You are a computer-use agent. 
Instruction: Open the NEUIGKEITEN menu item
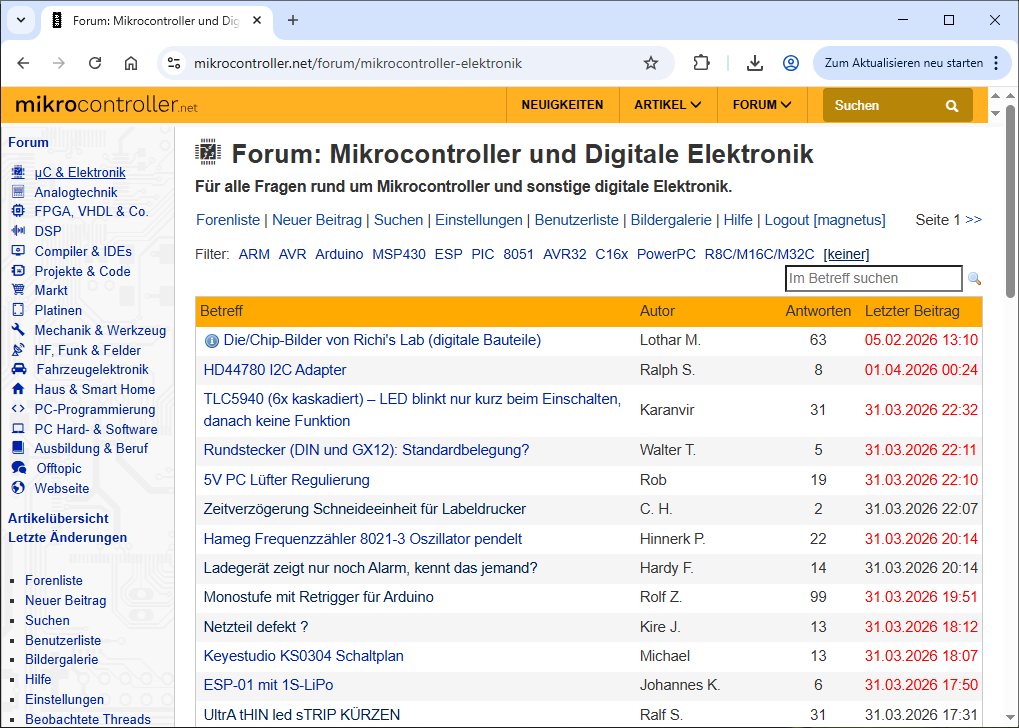(x=562, y=105)
